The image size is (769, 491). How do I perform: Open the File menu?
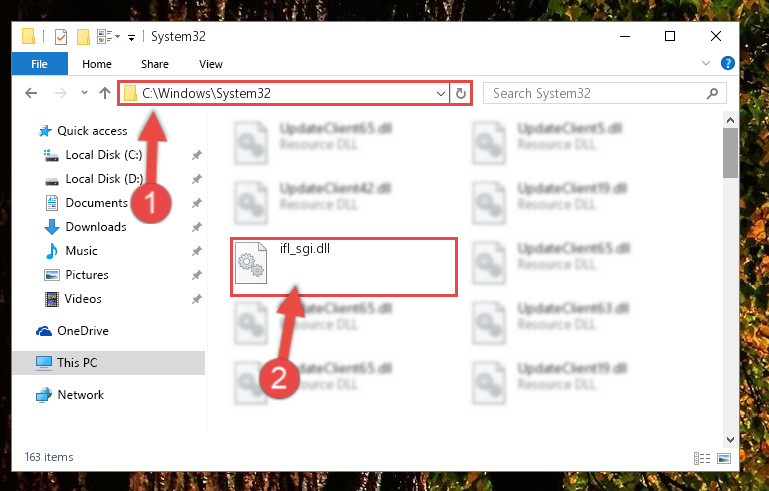[40, 64]
